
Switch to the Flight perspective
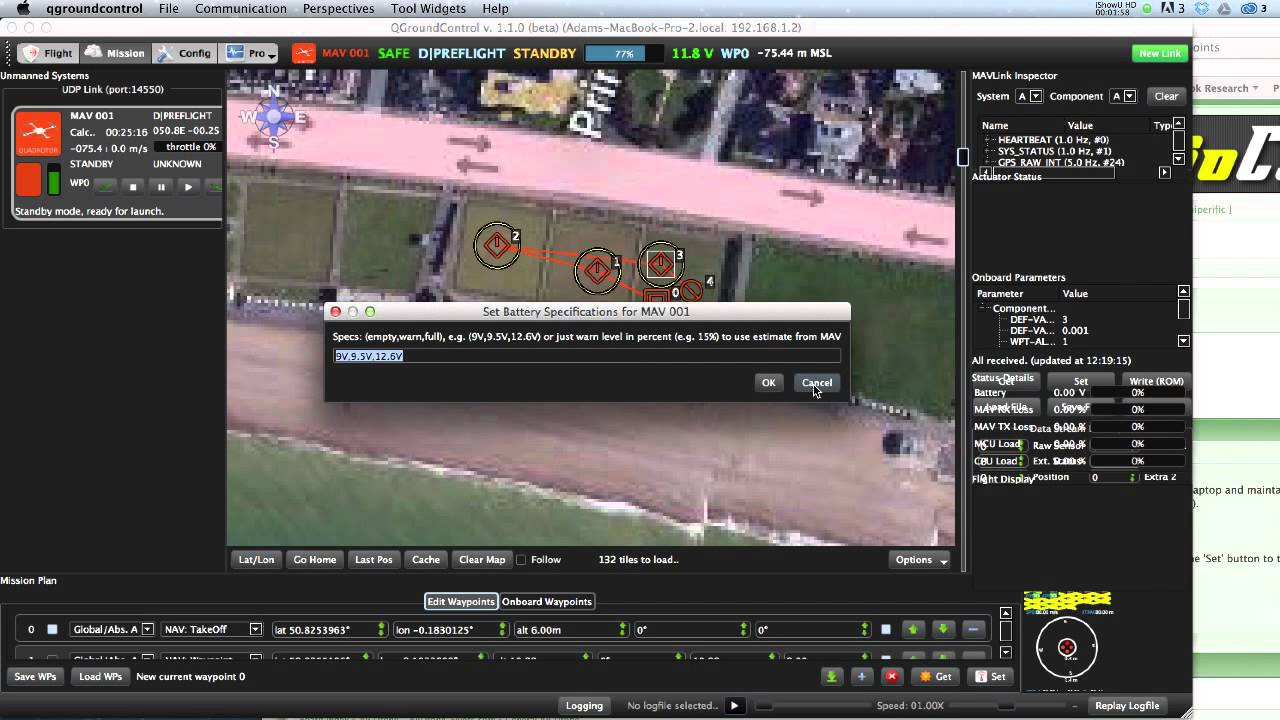tap(48, 53)
